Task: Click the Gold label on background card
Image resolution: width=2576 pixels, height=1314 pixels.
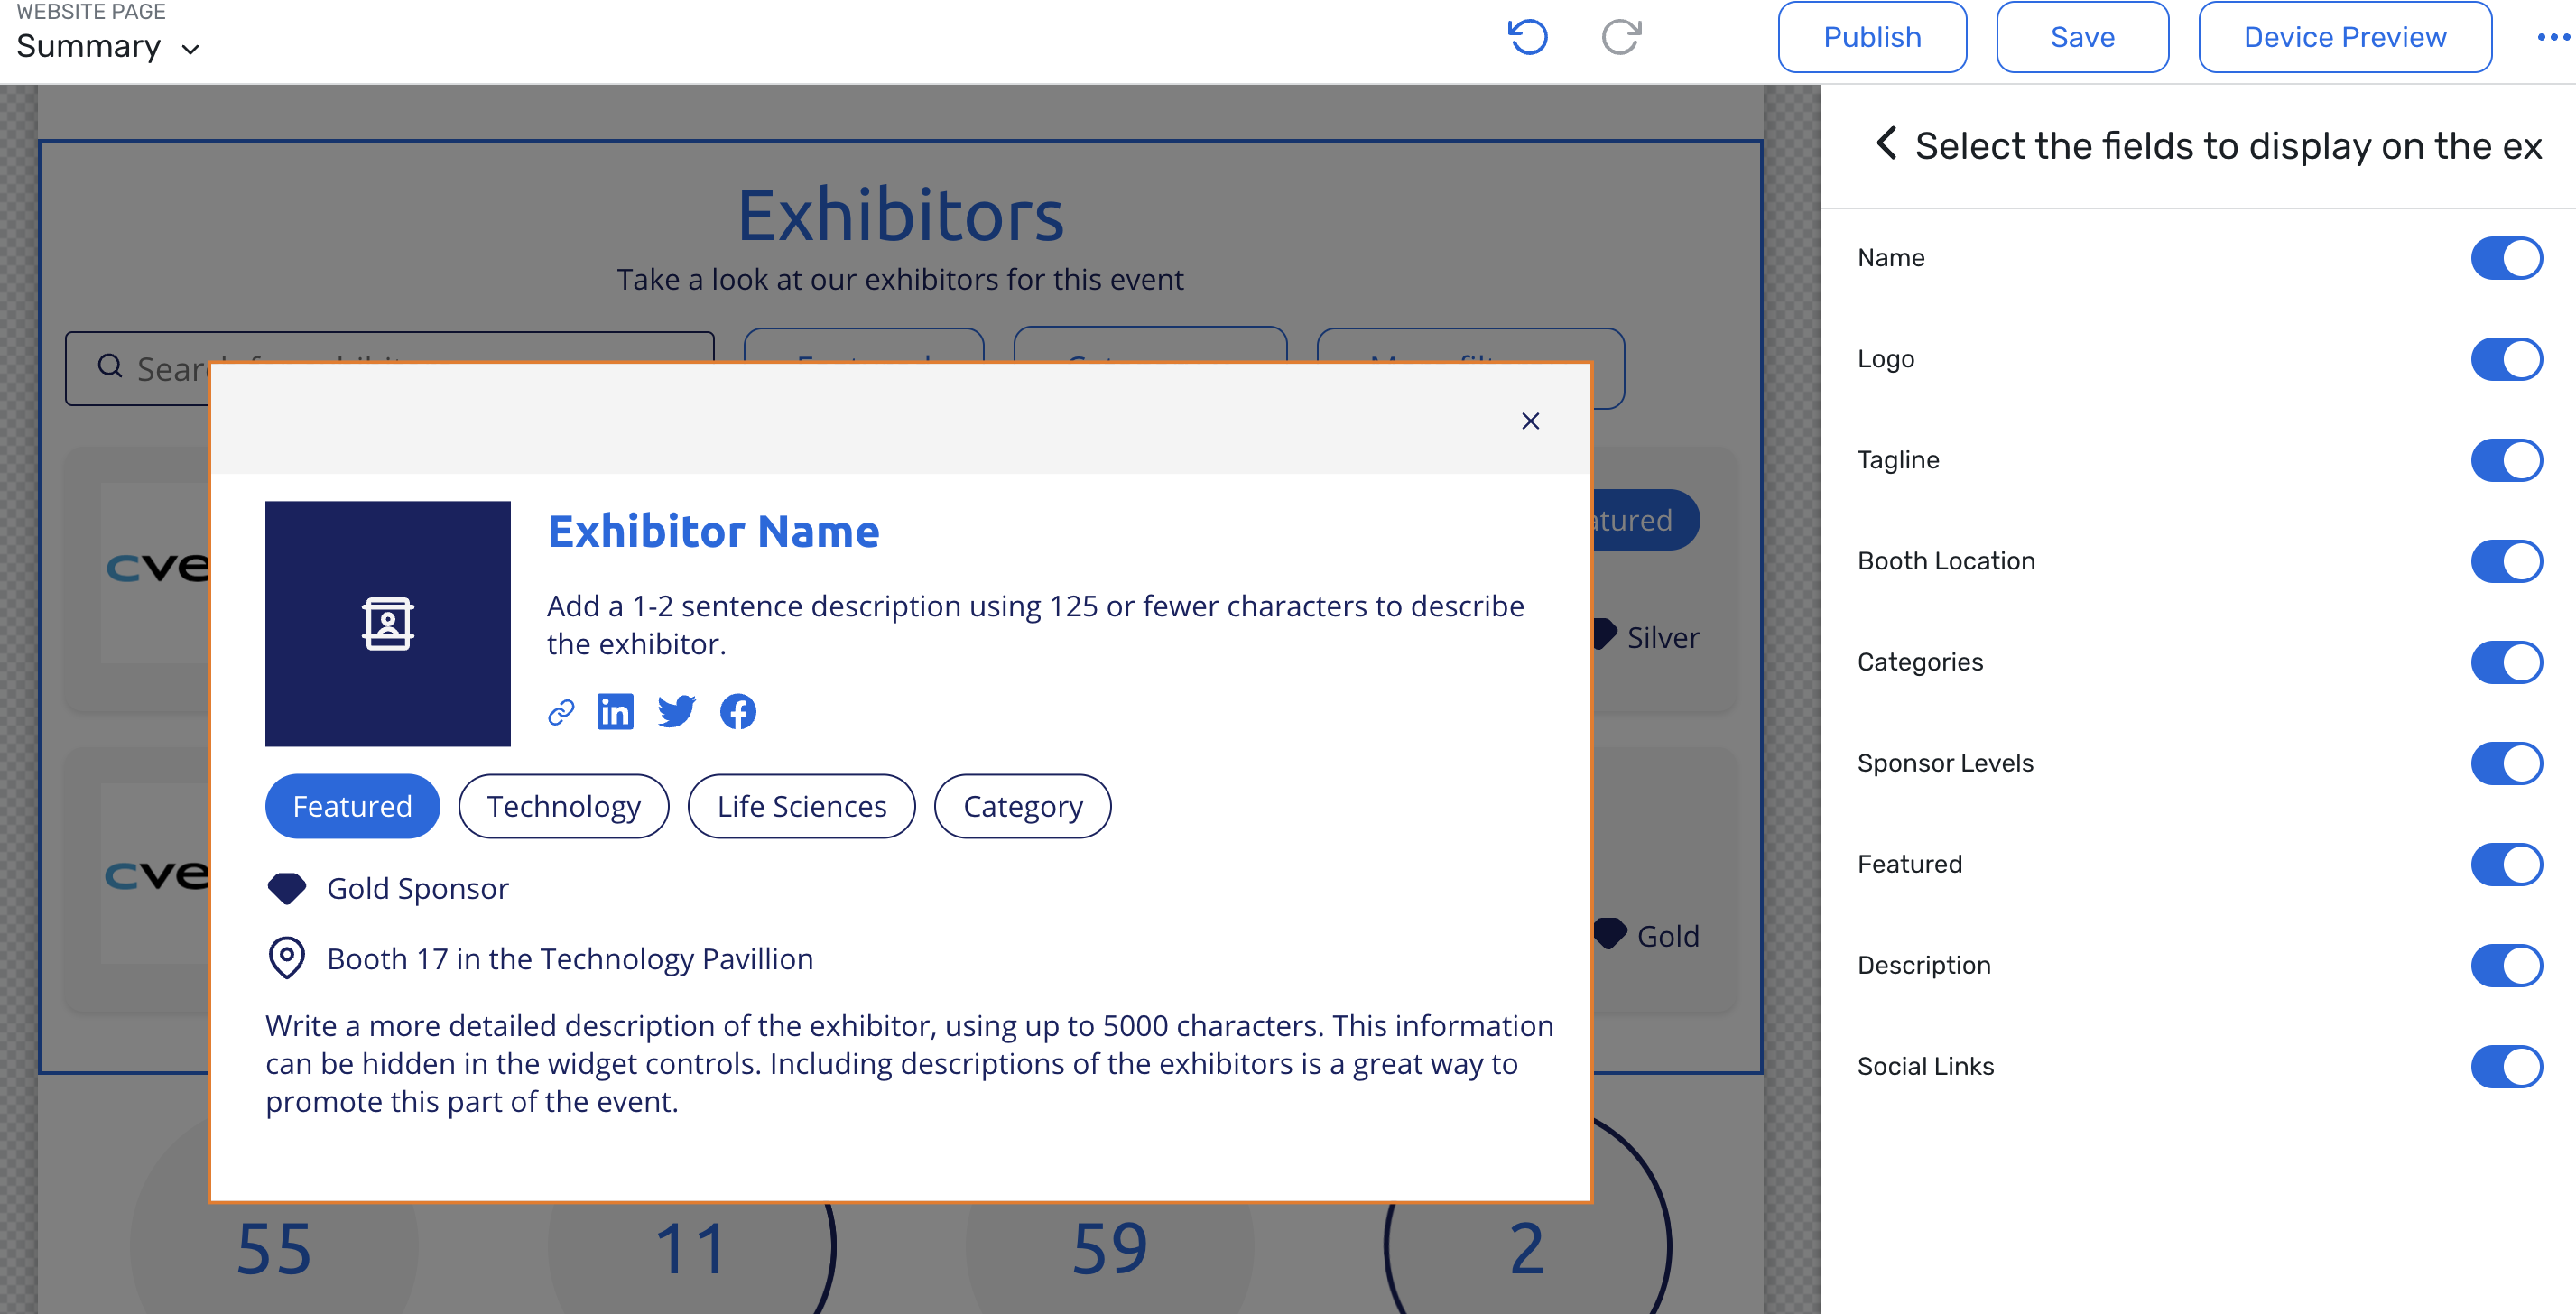Action: pos(1668,935)
